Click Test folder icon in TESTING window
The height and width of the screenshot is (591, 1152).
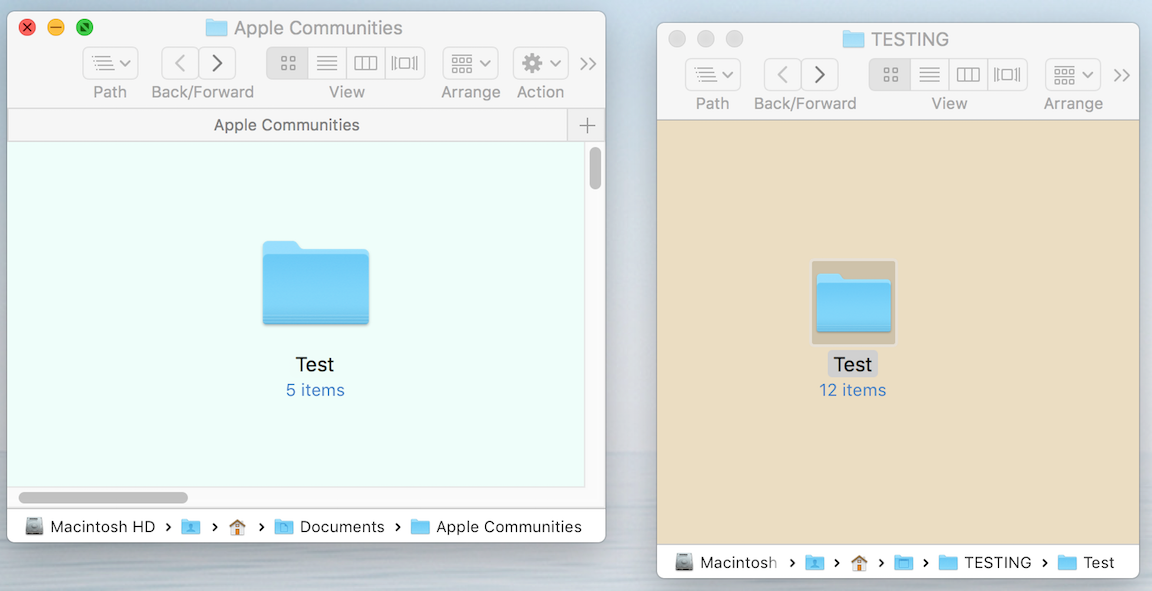[853, 302]
